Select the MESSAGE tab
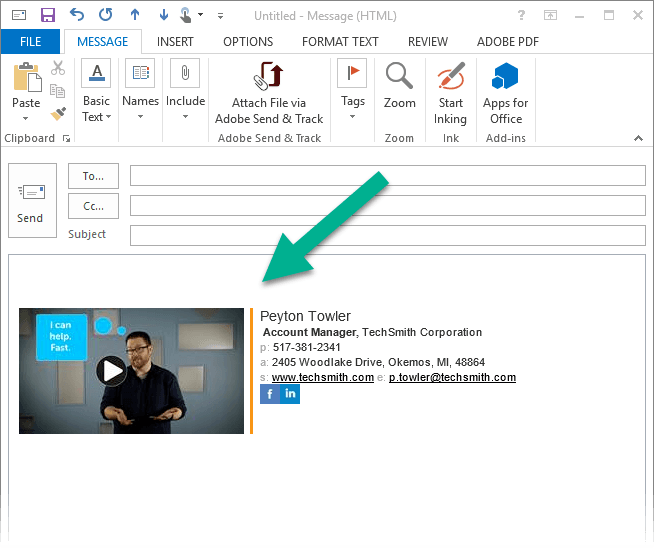The width and height of the screenshot is (654, 549). click(103, 42)
